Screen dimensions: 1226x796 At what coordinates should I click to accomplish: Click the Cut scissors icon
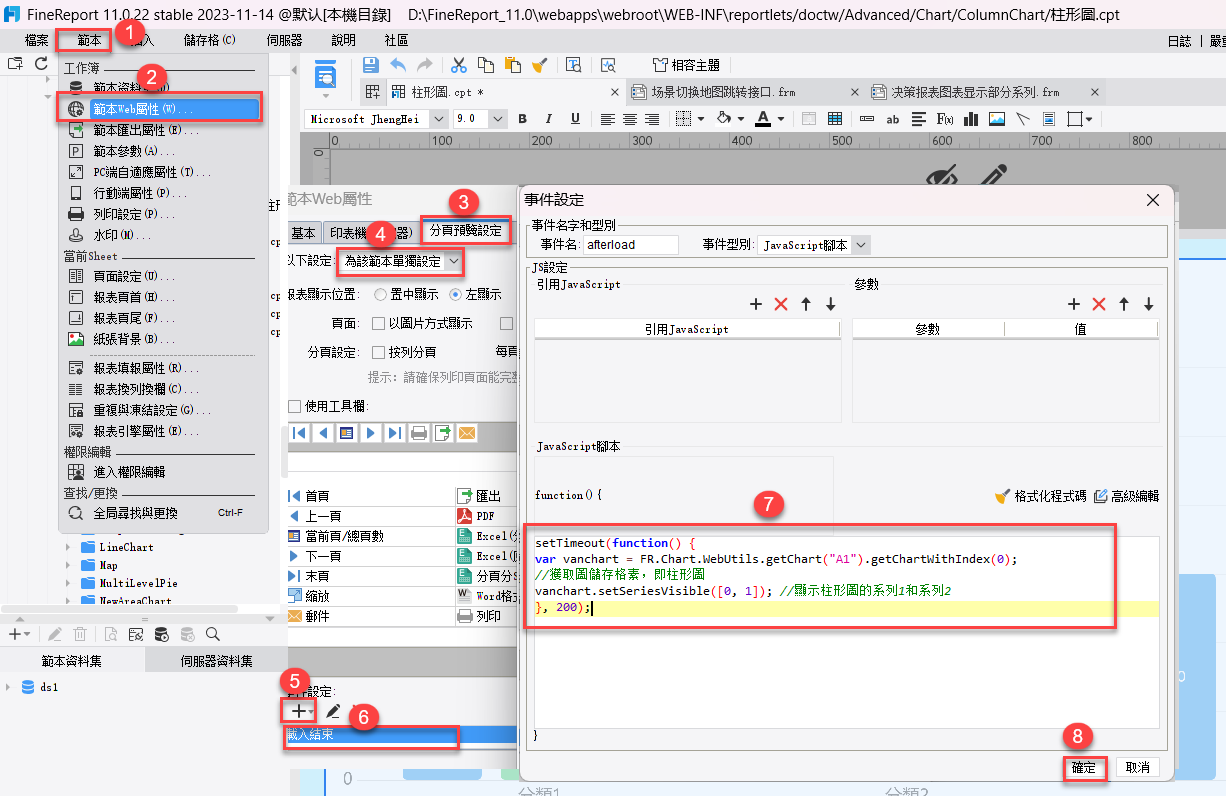click(x=459, y=65)
